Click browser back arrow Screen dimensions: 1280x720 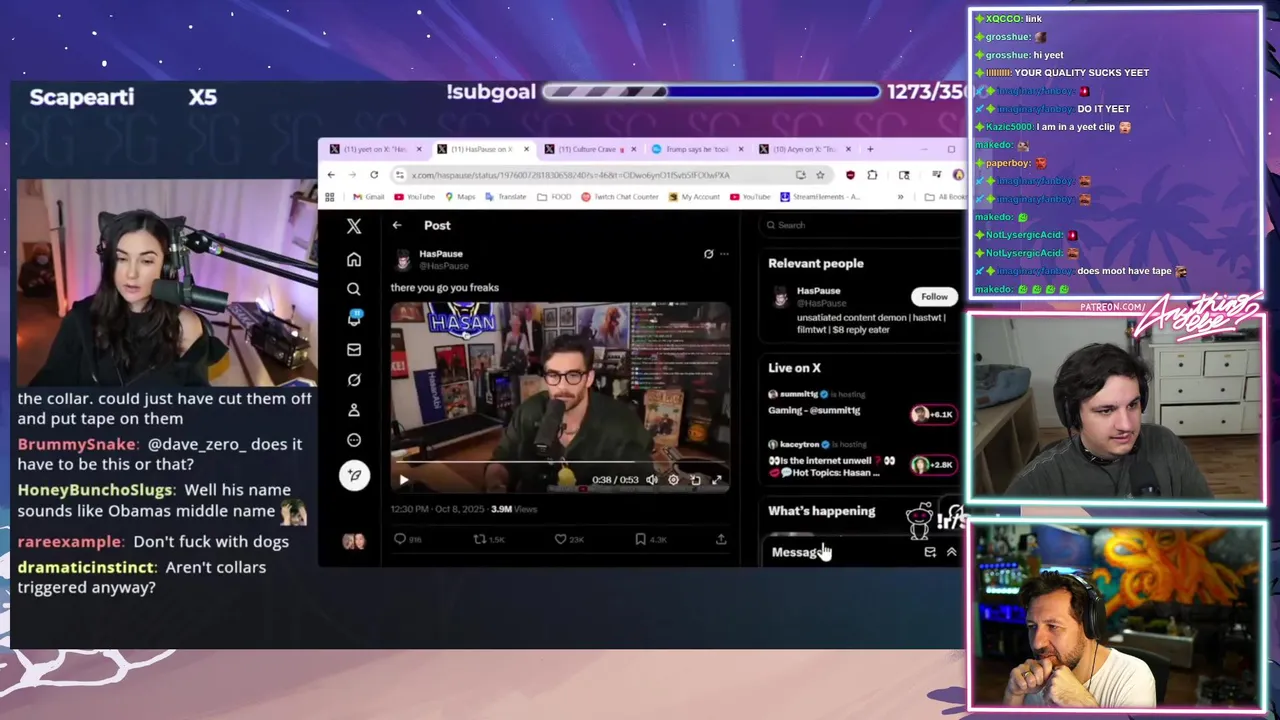pos(331,175)
